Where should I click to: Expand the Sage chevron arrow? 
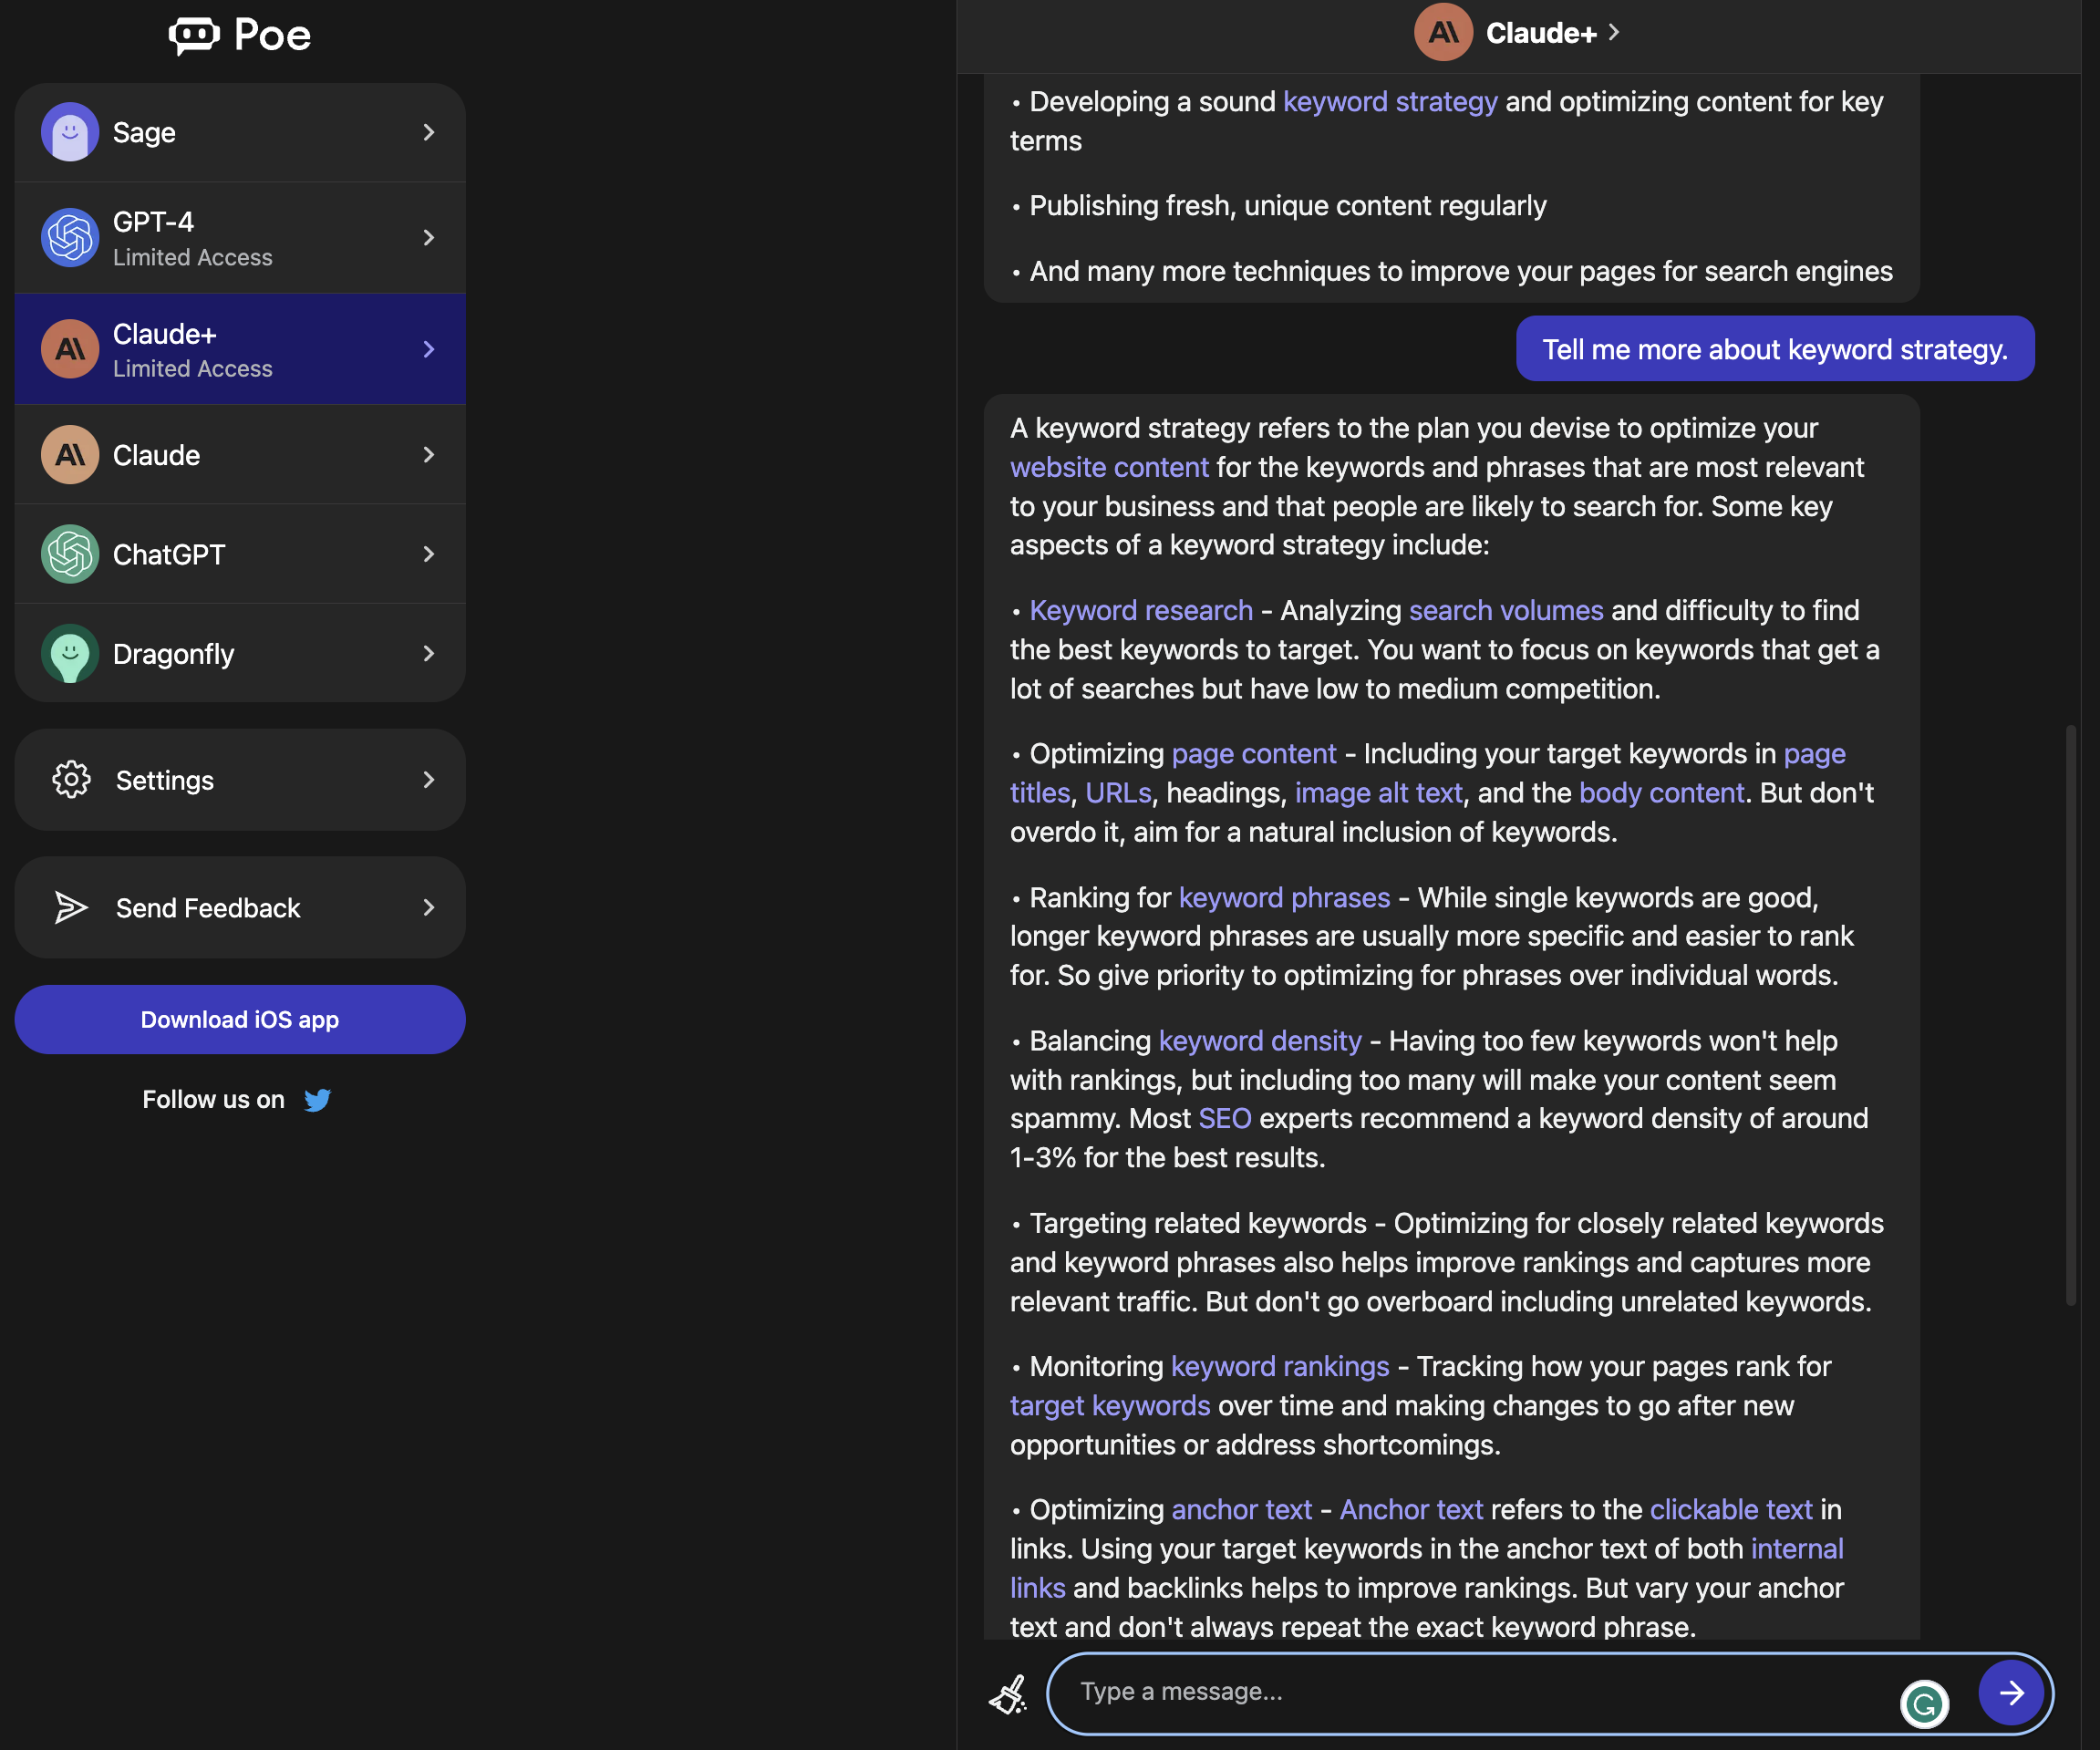429,132
